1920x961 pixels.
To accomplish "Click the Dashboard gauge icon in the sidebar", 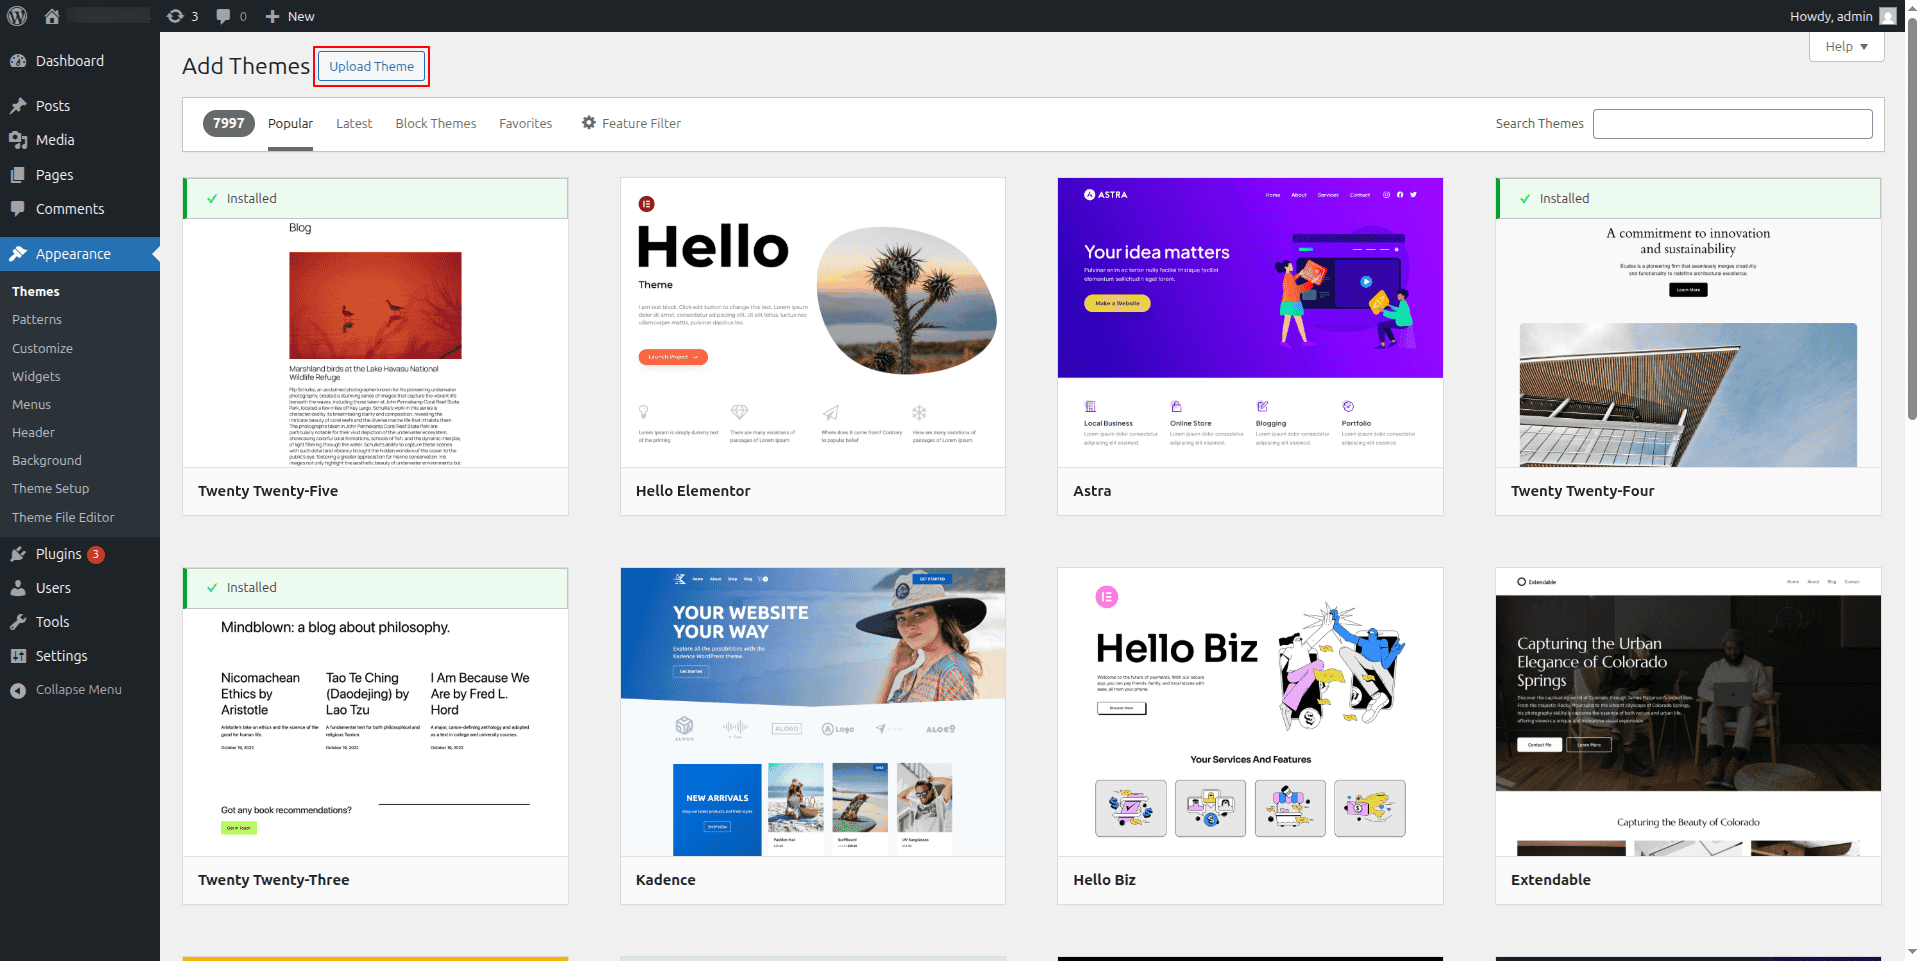I will [x=18, y=61].
